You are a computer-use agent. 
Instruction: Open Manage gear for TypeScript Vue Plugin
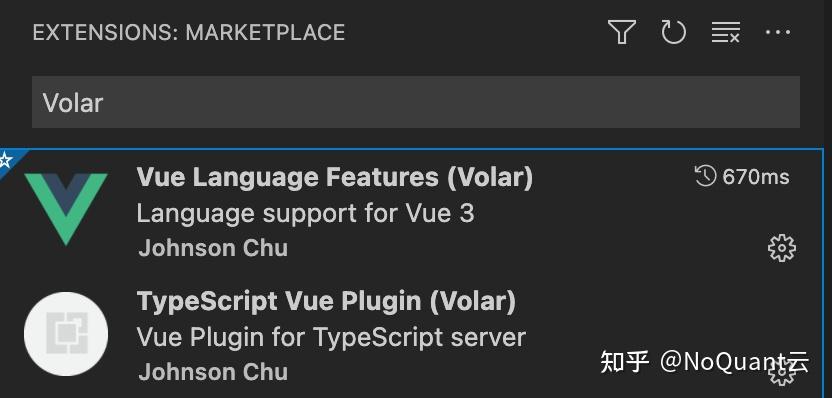click(782, 371)
